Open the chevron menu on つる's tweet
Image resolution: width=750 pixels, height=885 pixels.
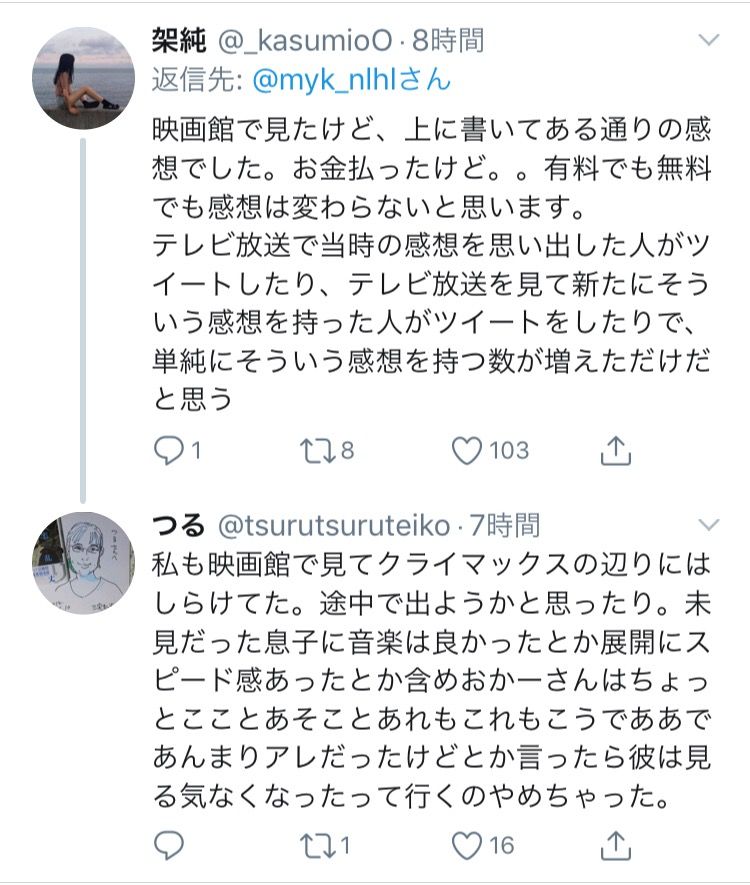pyautogui.click(x=708, y=525)
